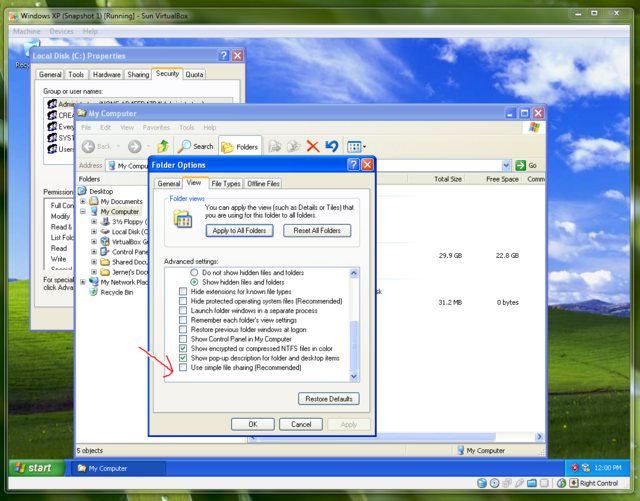
Task: Check Restore previous folder windows at logon
Action: (x=183, y=329)
